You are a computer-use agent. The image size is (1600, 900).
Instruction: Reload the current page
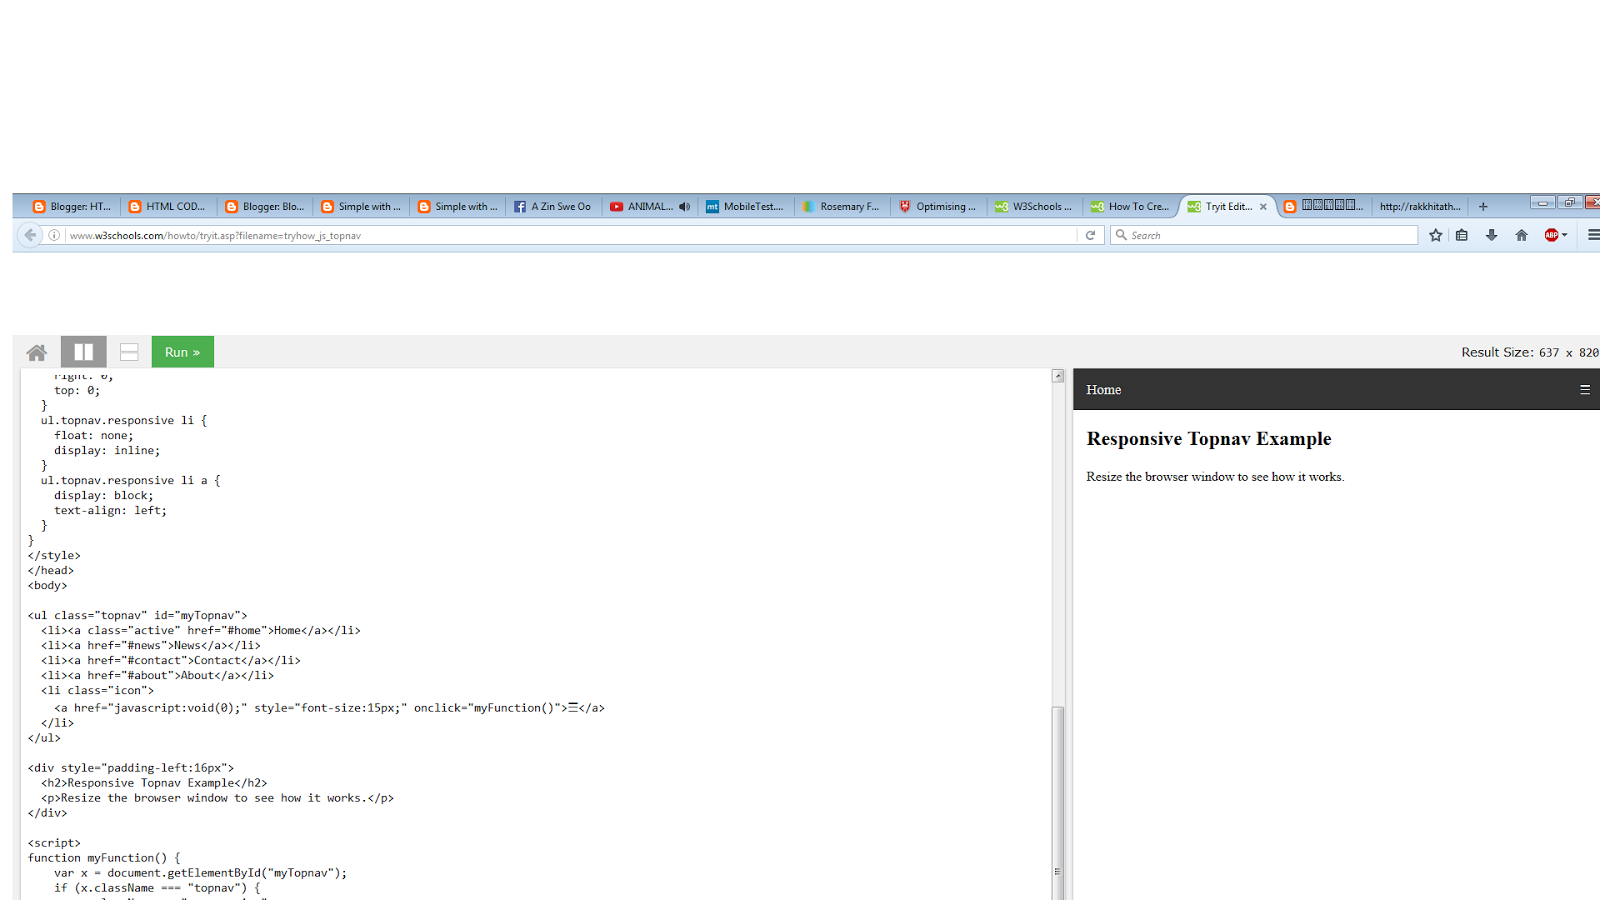(x=1089, y=235)
